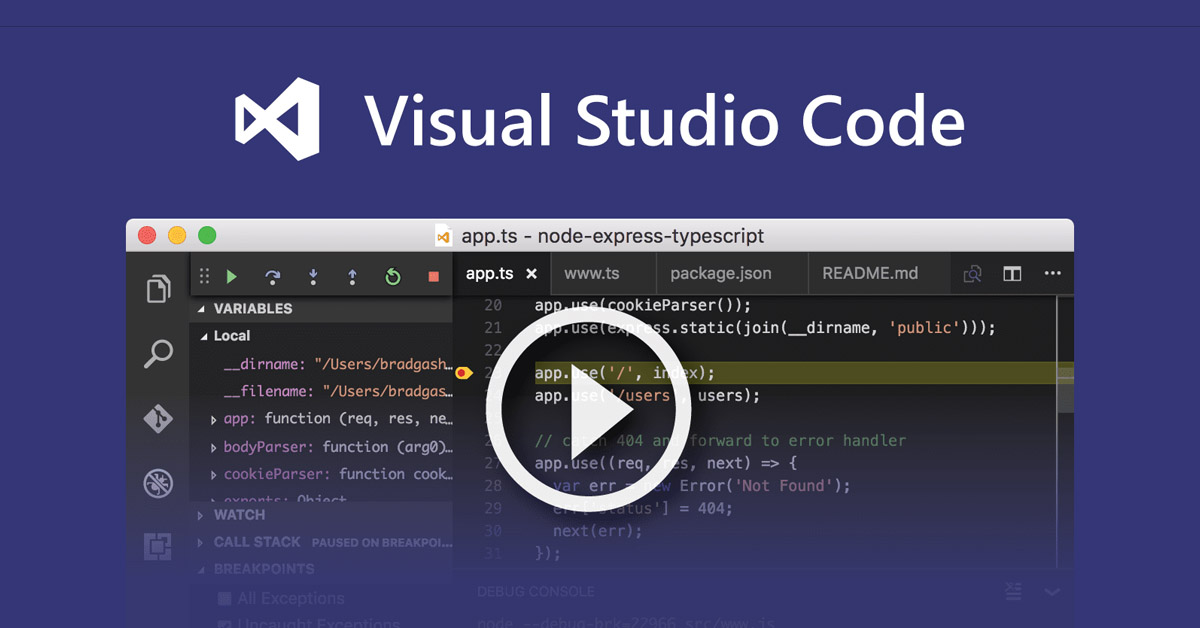Click line number 21 in gutter
The image size is (1200, 628).
tap(493, 328)
